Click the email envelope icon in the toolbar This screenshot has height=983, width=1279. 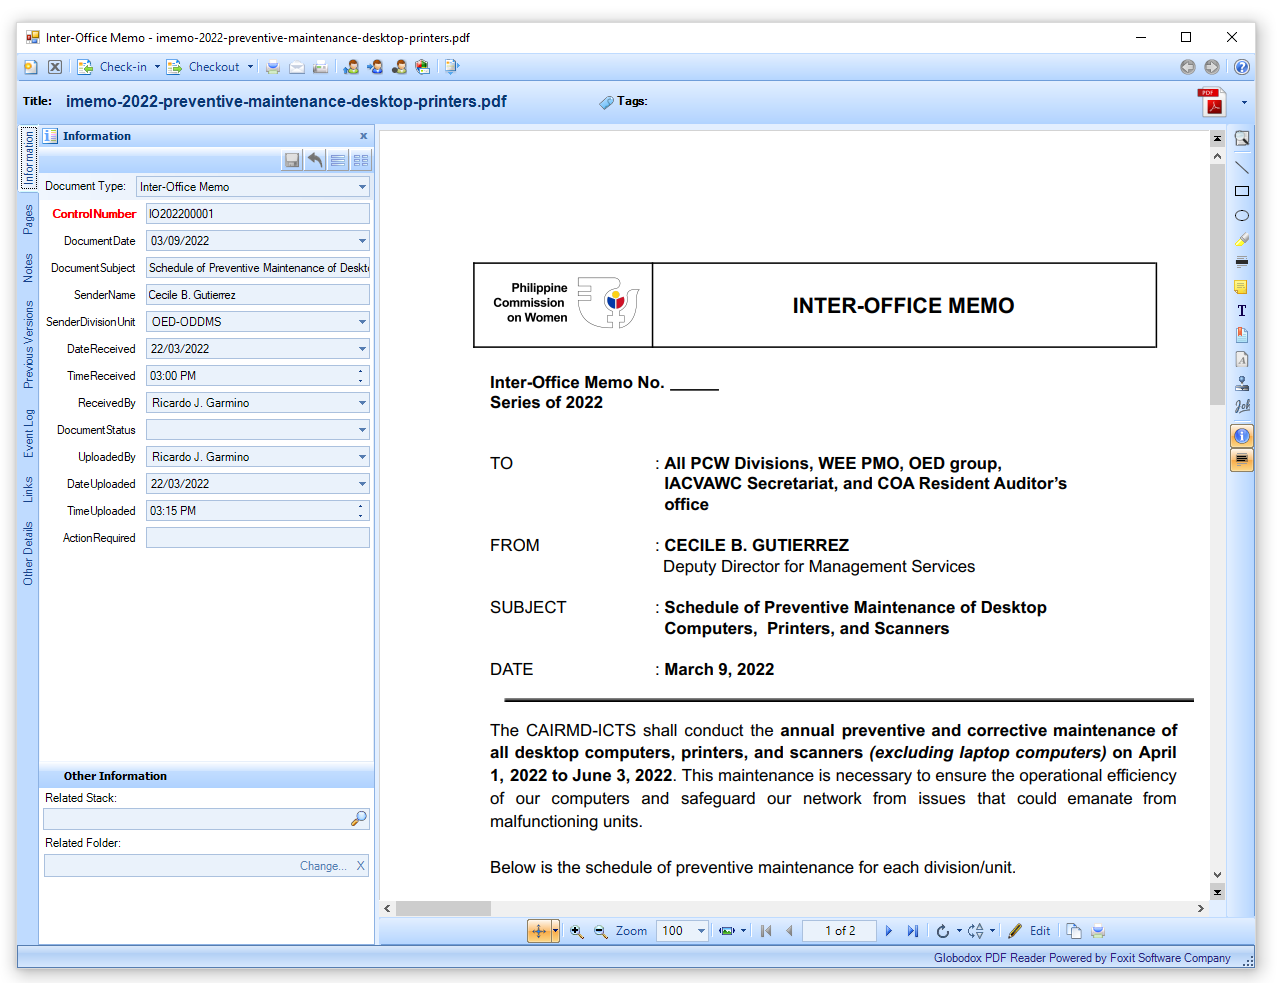point(297,67)
